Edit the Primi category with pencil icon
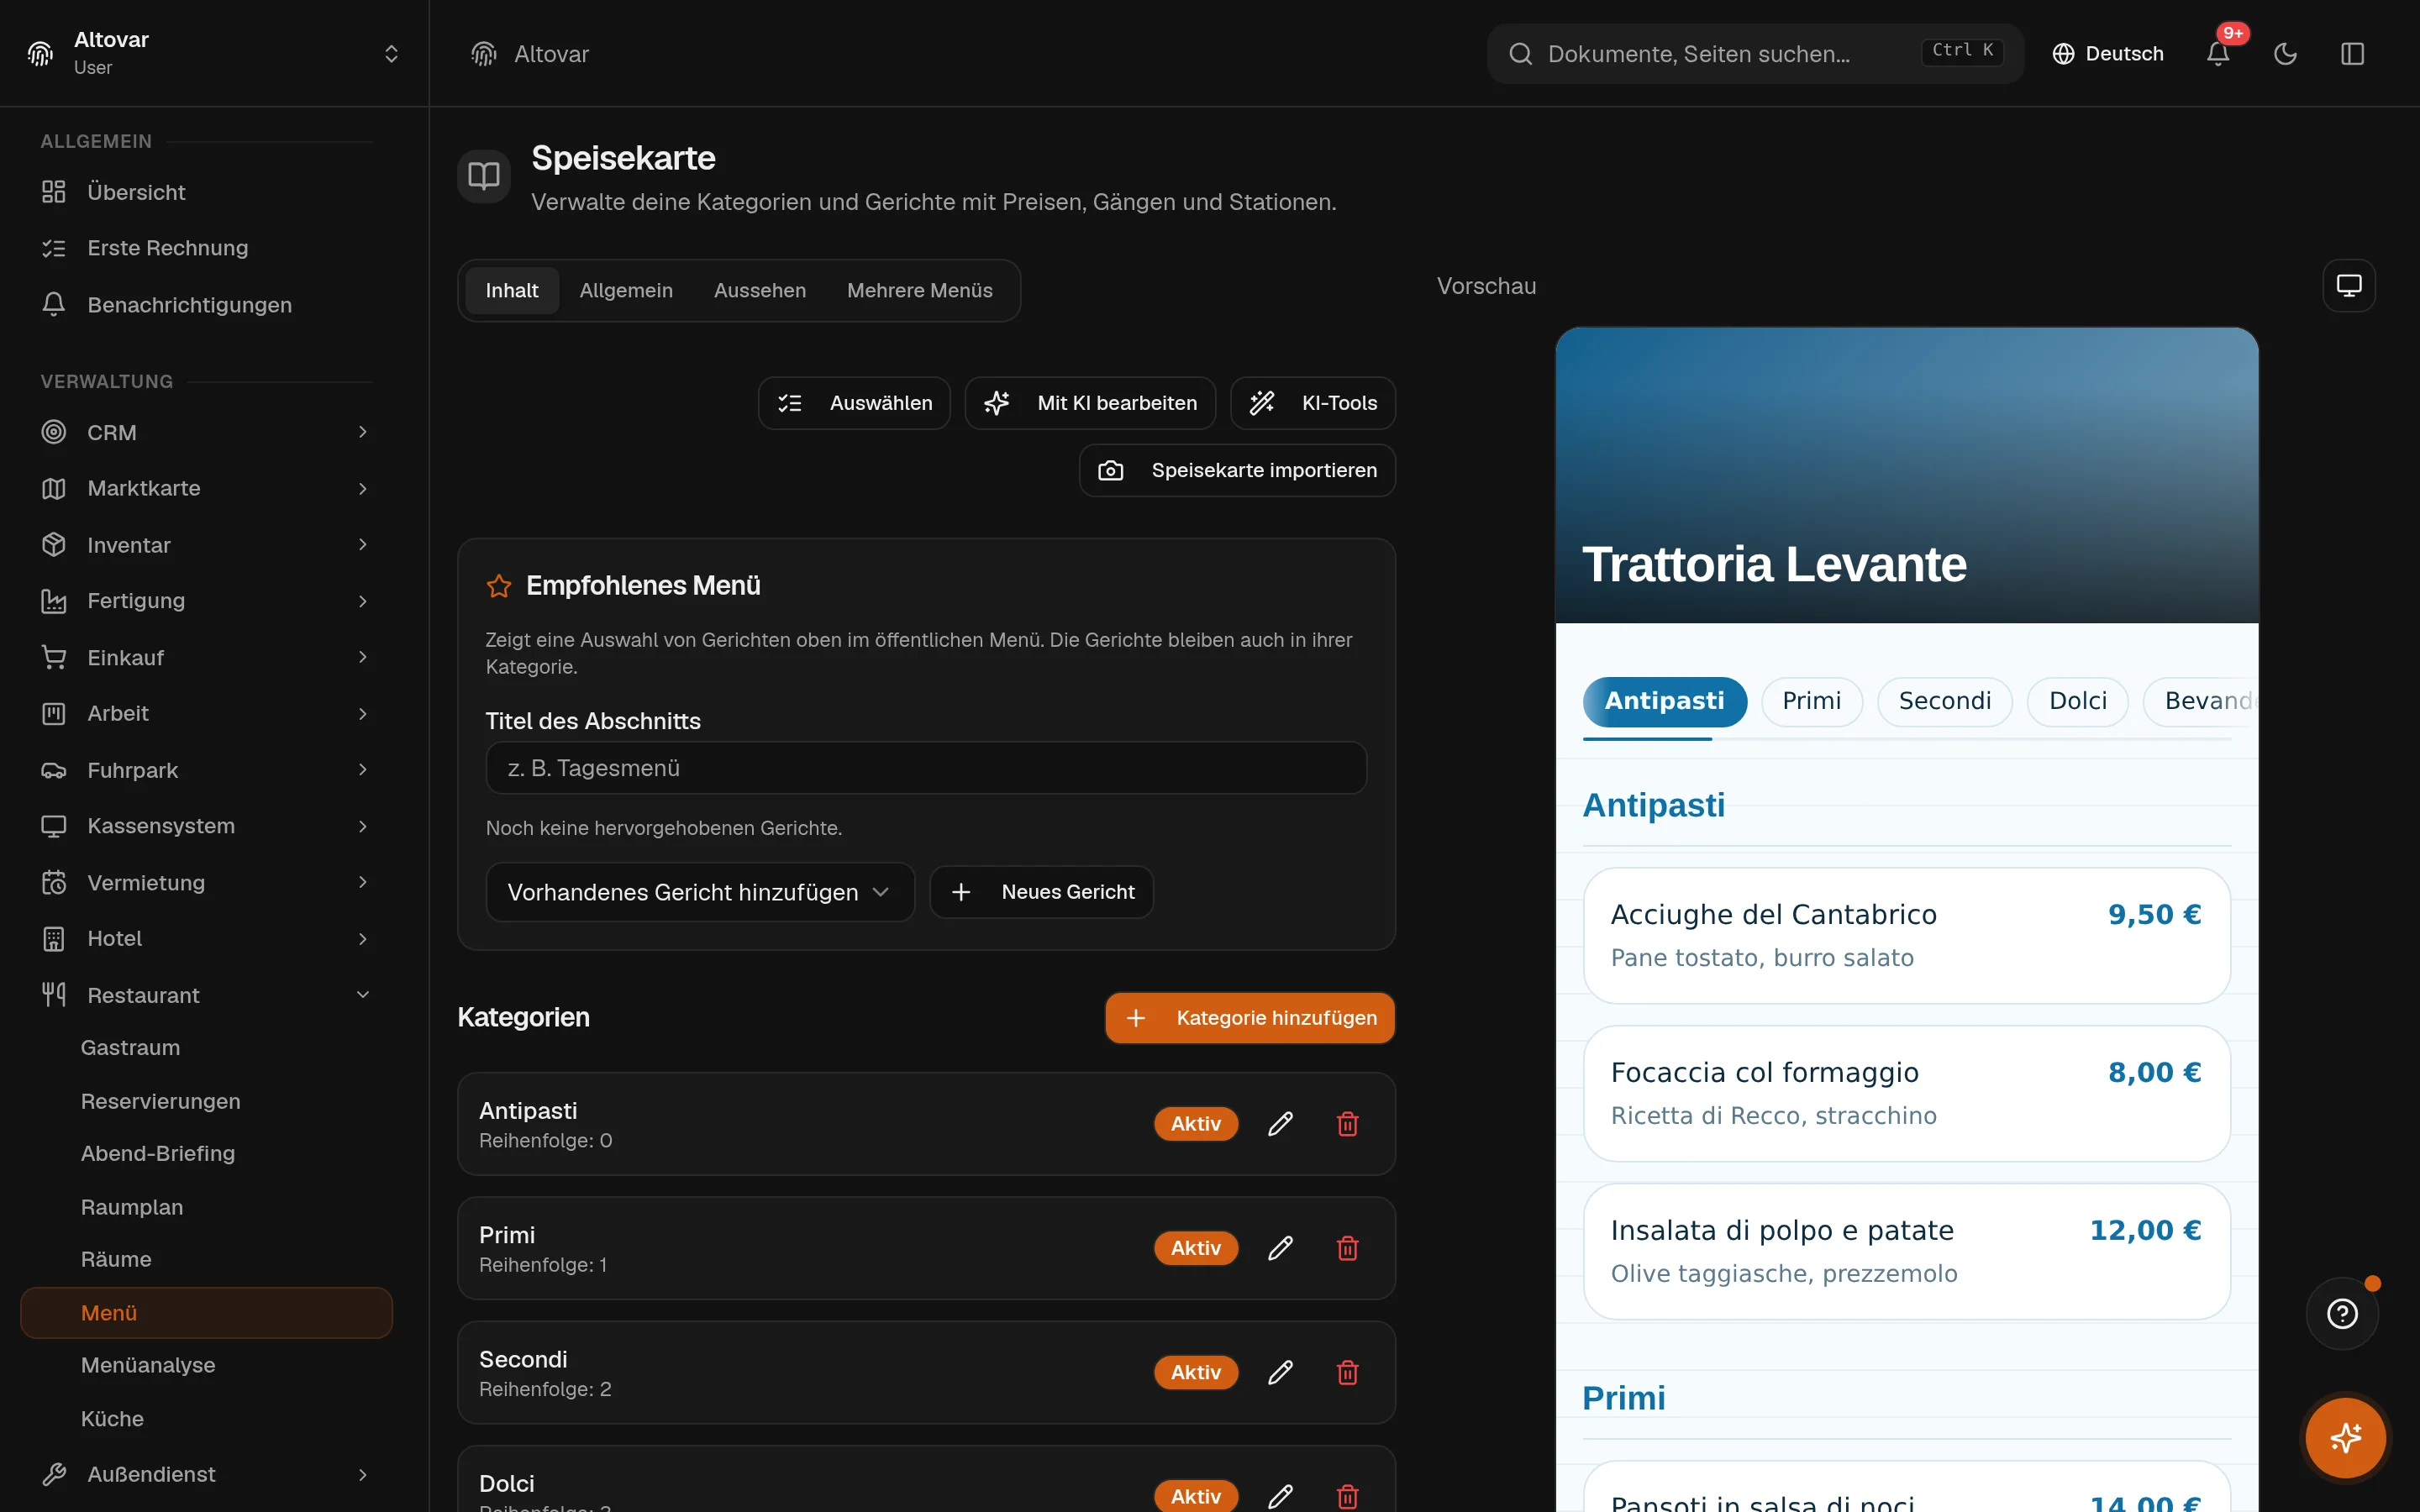This screenshot has height=1512, width=2420. tap(1280, 1248)
